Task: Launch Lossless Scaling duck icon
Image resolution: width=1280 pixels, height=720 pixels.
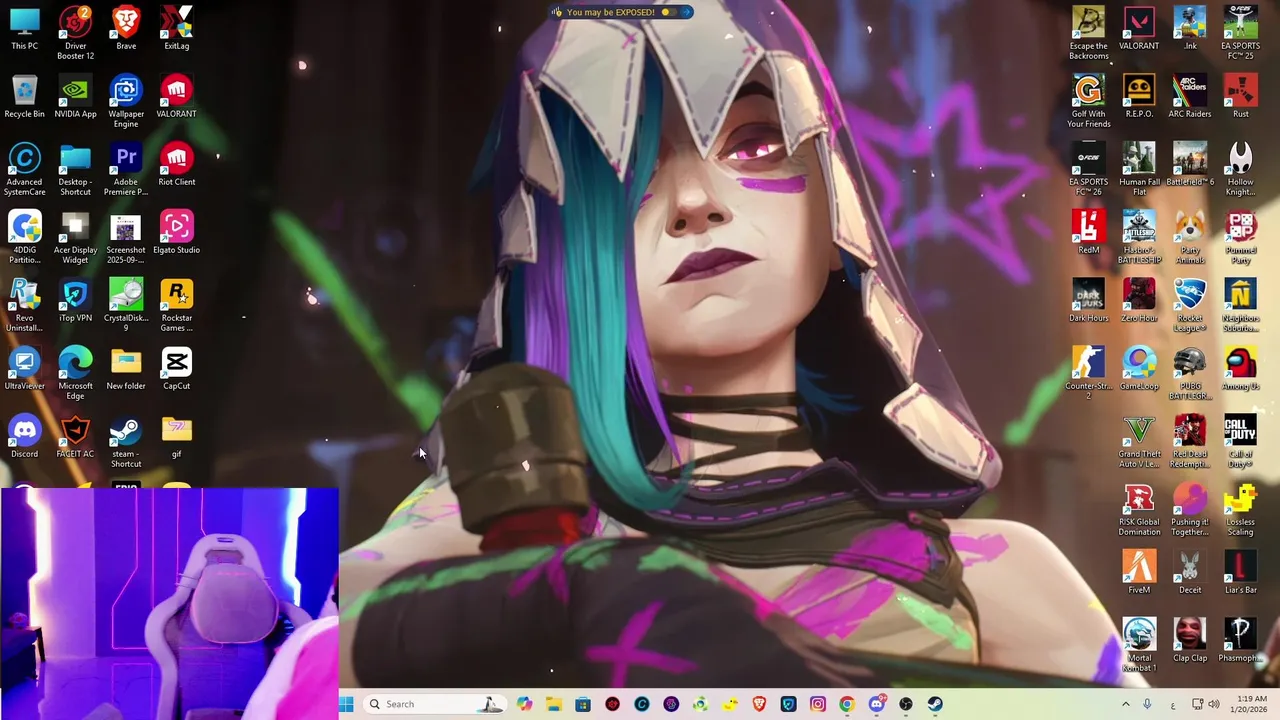Action: tap(1240, 509)
